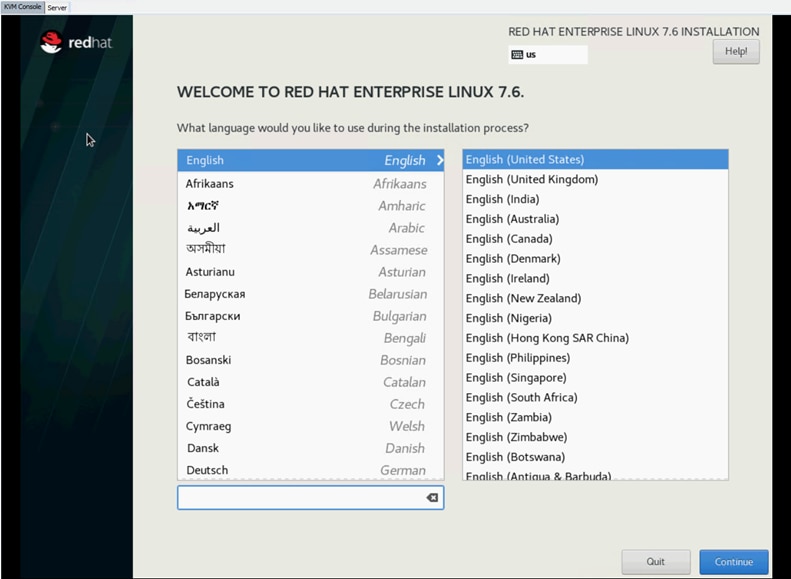Choose English (New Zealand) locale

click(595, 298)
